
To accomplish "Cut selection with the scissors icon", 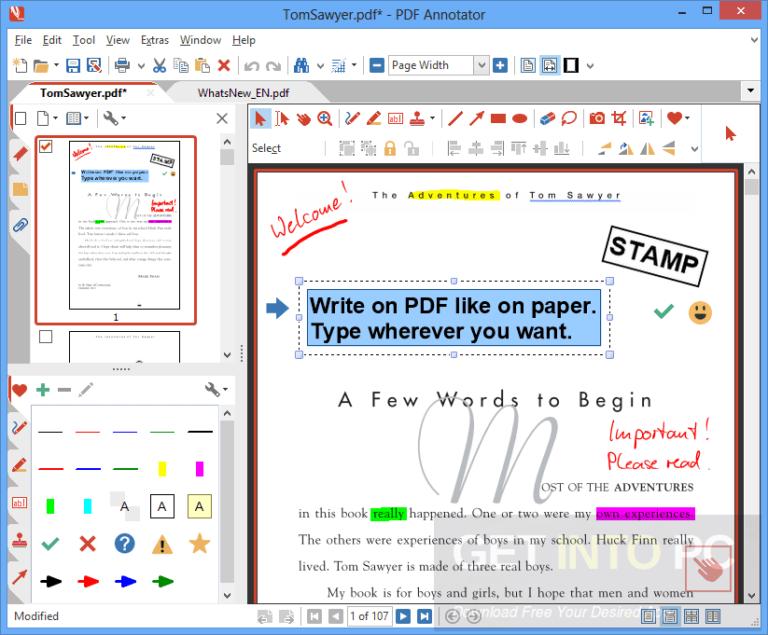I will click(159, 65).
